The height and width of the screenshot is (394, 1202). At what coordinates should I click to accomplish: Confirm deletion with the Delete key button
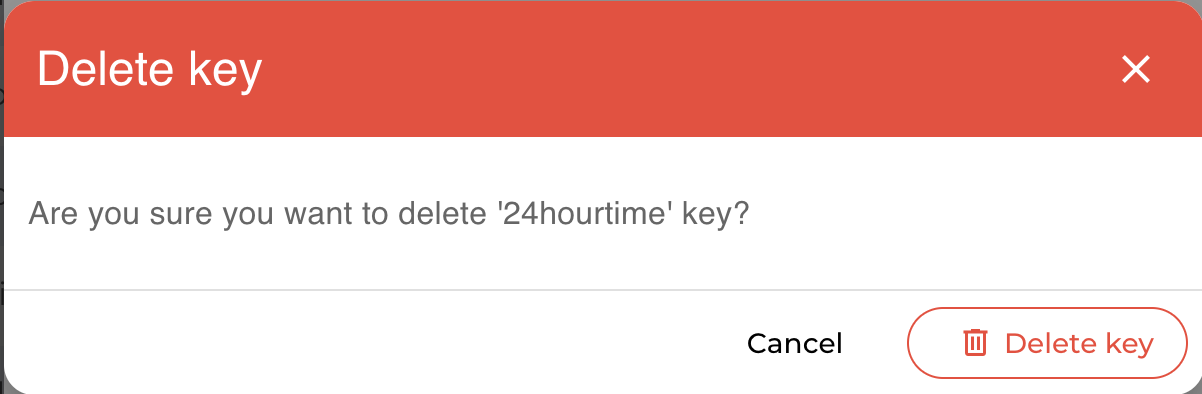pos(1046,343)
